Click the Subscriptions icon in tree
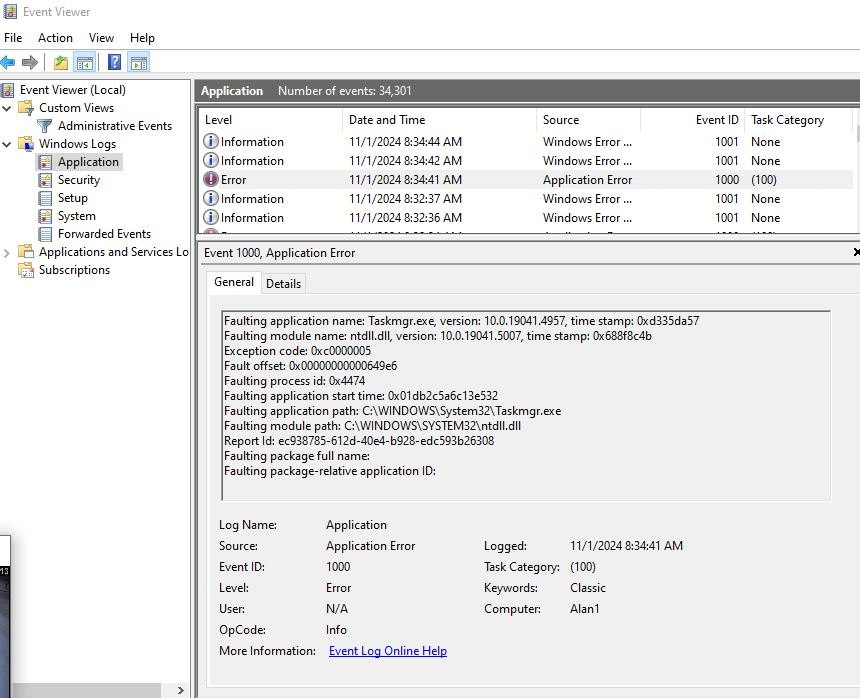Image resolution: width=860 pixels, height=698 pixels. [26, 270]
